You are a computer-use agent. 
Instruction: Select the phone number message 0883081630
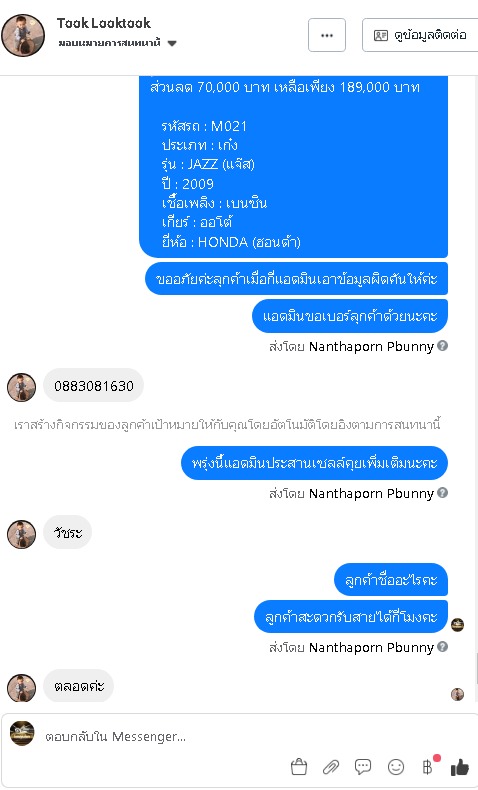[x=94, y=386]
